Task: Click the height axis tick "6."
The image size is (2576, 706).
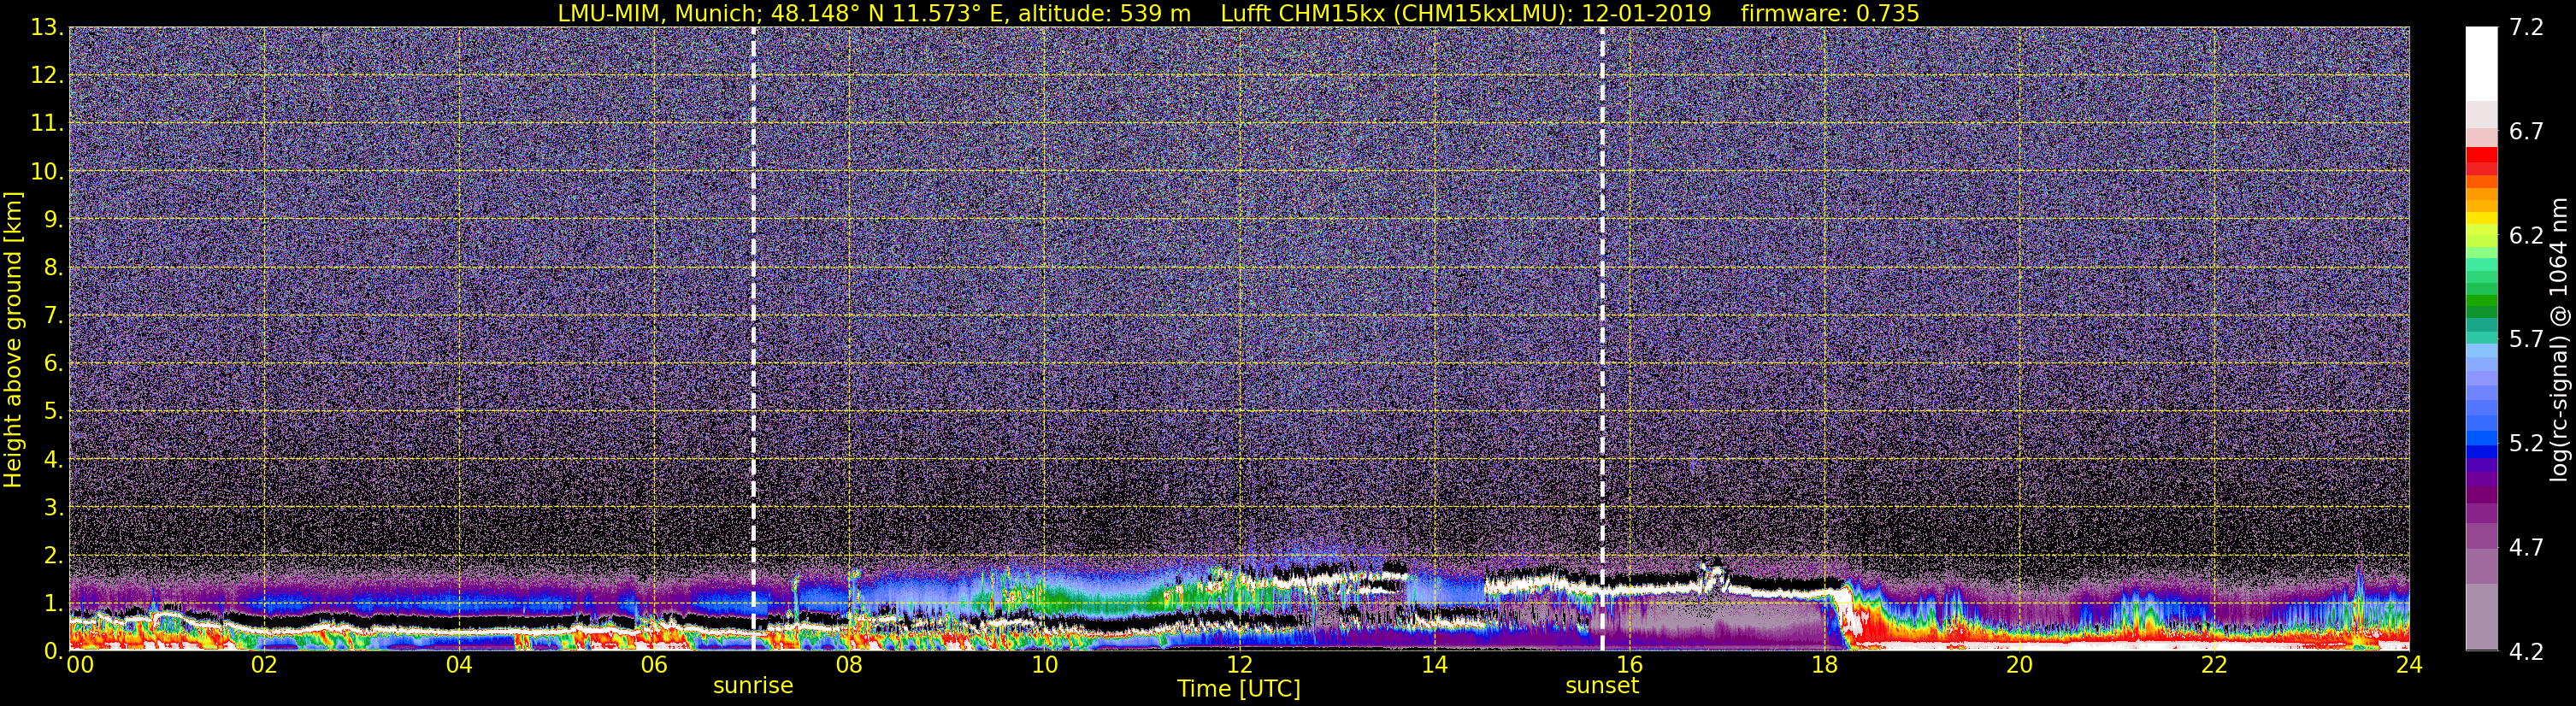Action: (53, 363)
